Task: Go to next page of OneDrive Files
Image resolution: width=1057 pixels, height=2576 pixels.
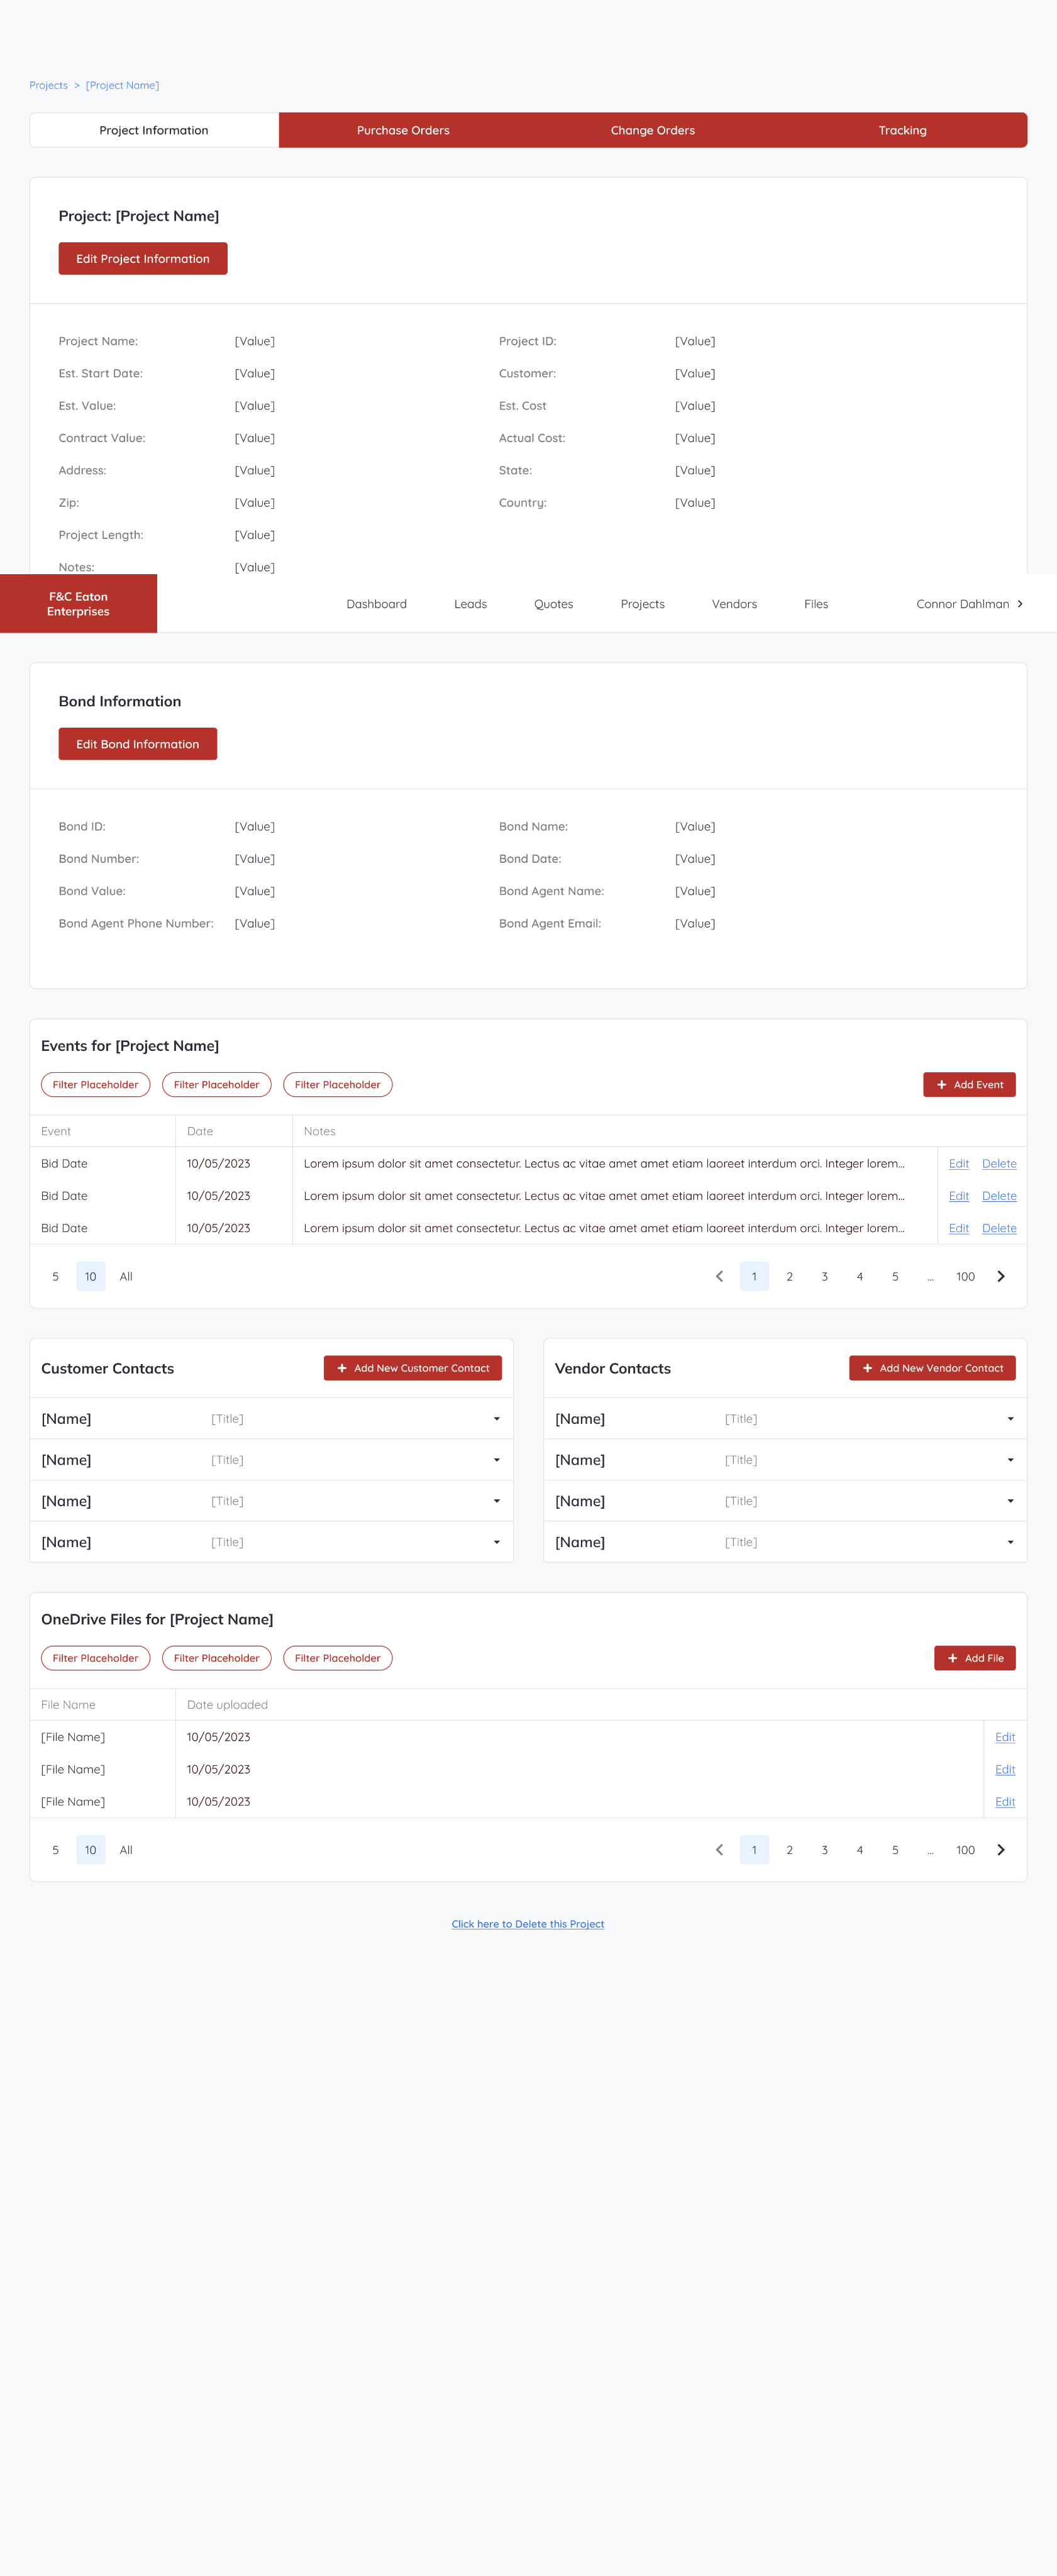Action: point(1000,1850)
